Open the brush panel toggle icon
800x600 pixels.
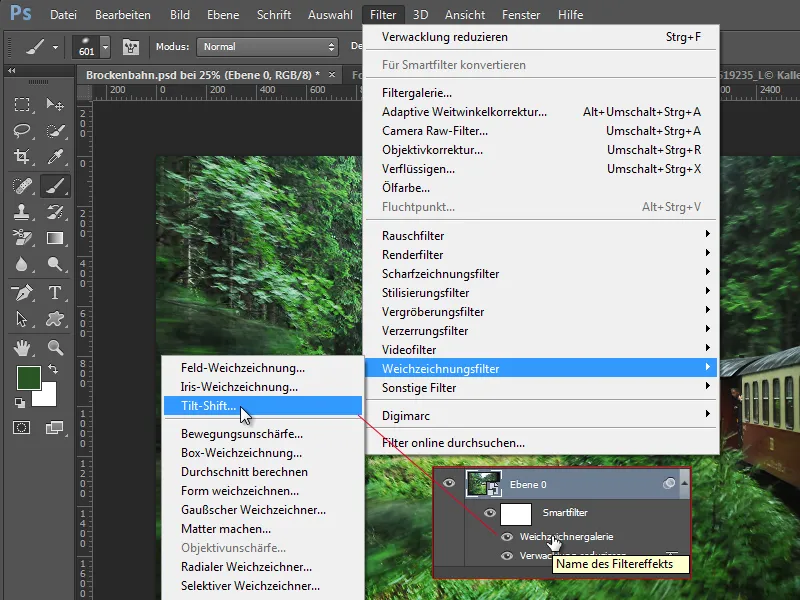tap(131, 47)
